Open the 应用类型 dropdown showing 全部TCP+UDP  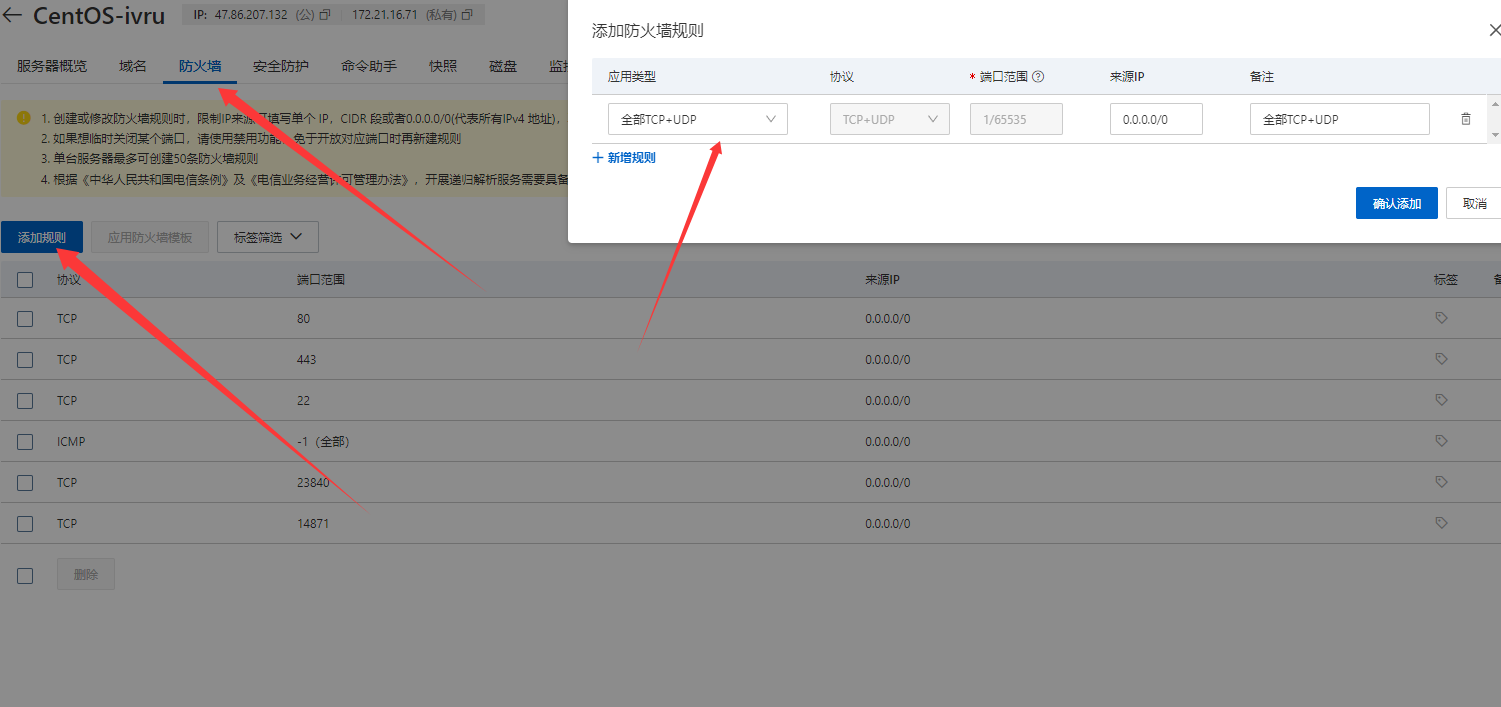[x=698, y=119]
